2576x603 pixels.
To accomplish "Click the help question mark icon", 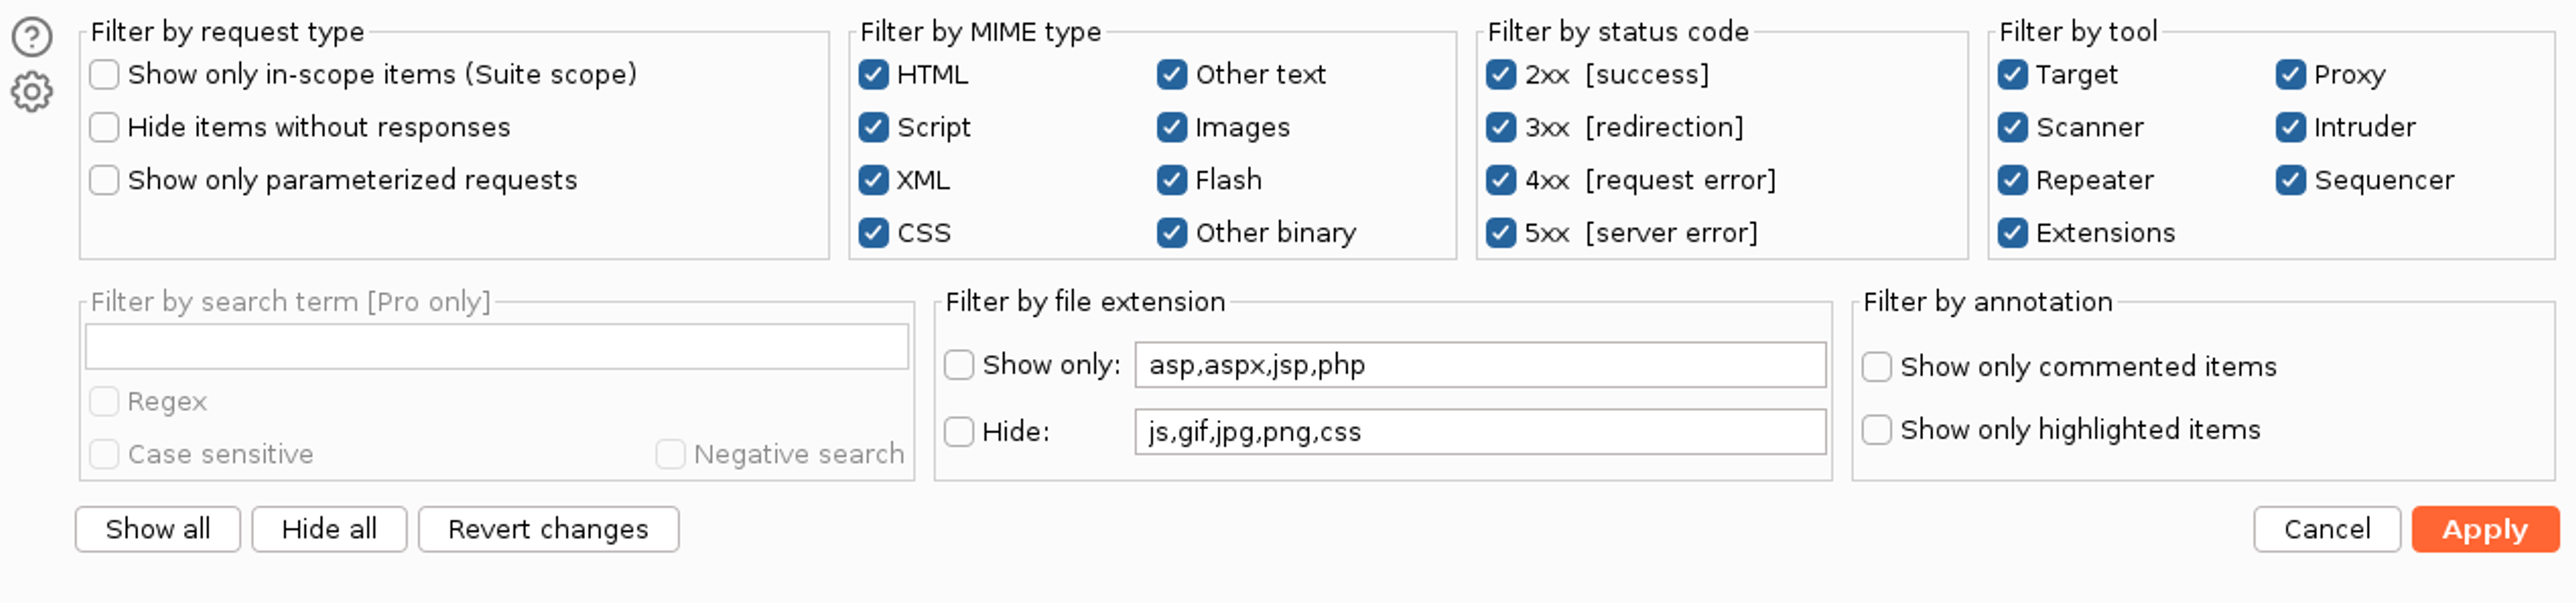I will [32, 37].
